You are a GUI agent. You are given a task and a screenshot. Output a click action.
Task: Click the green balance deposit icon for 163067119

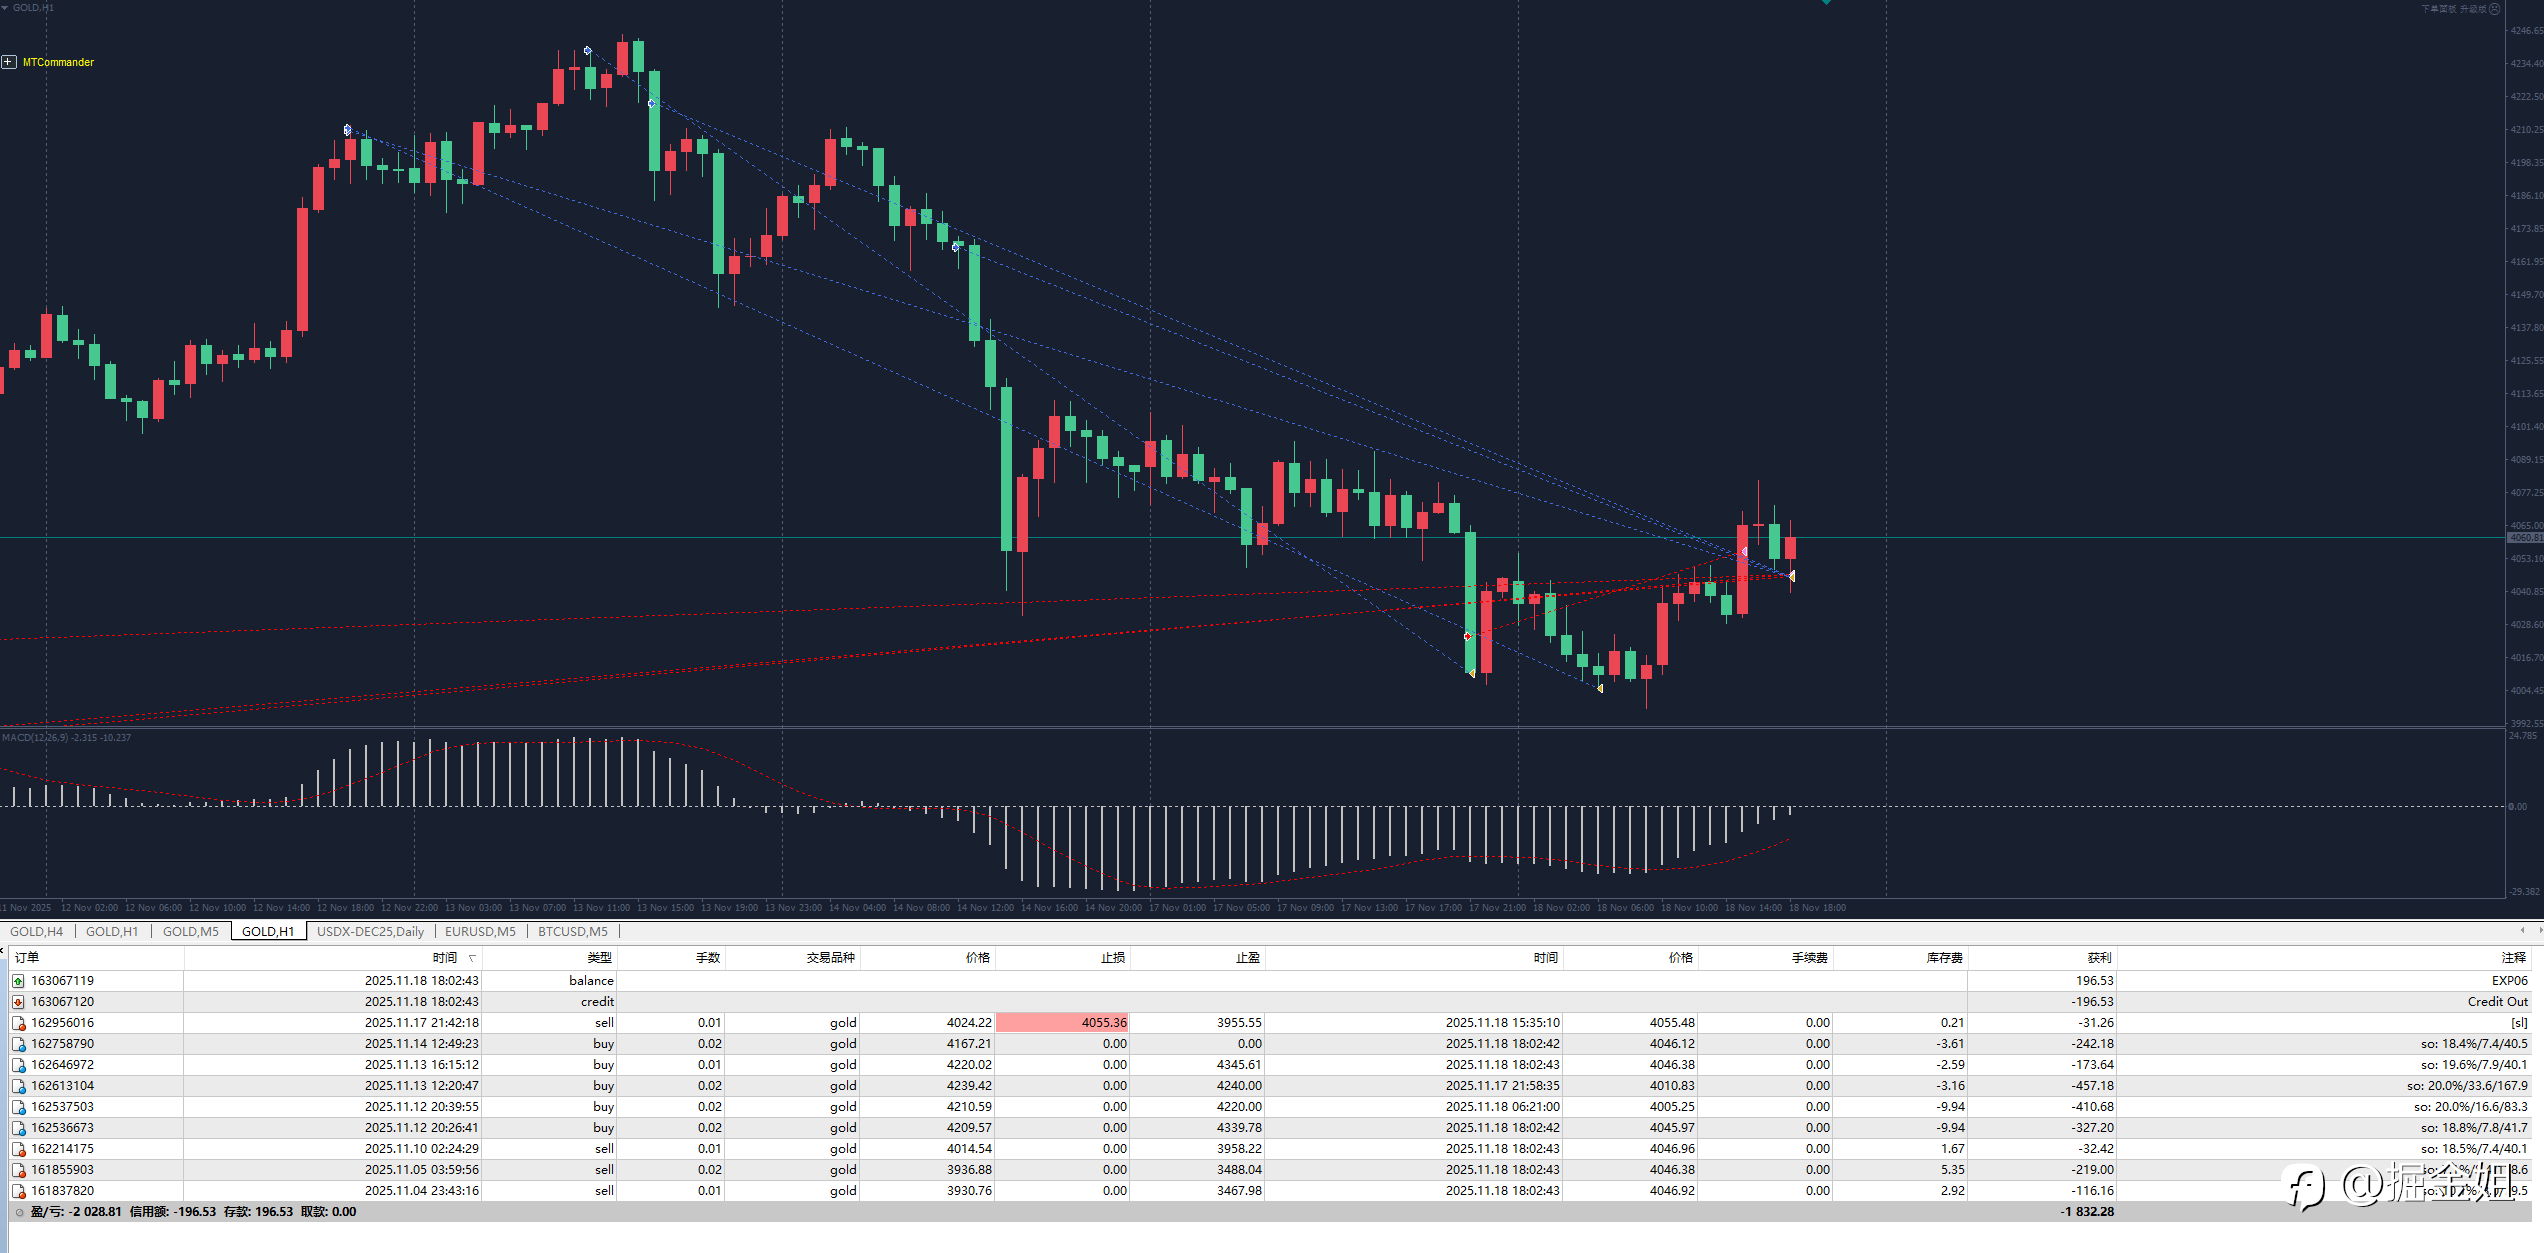pos(18,981)
